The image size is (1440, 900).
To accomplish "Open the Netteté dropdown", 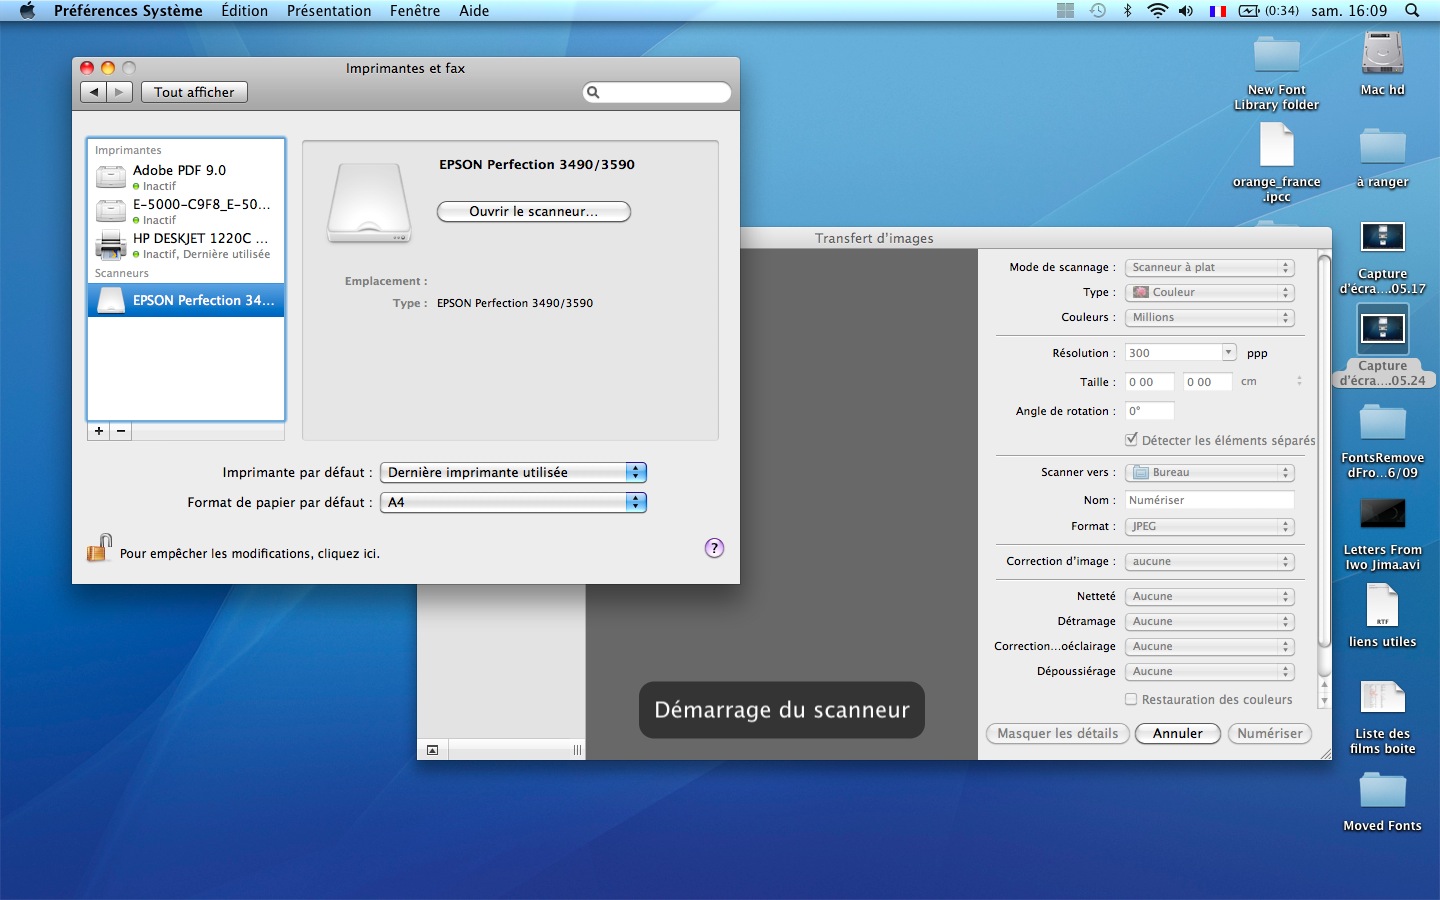I will (1210, 596).
